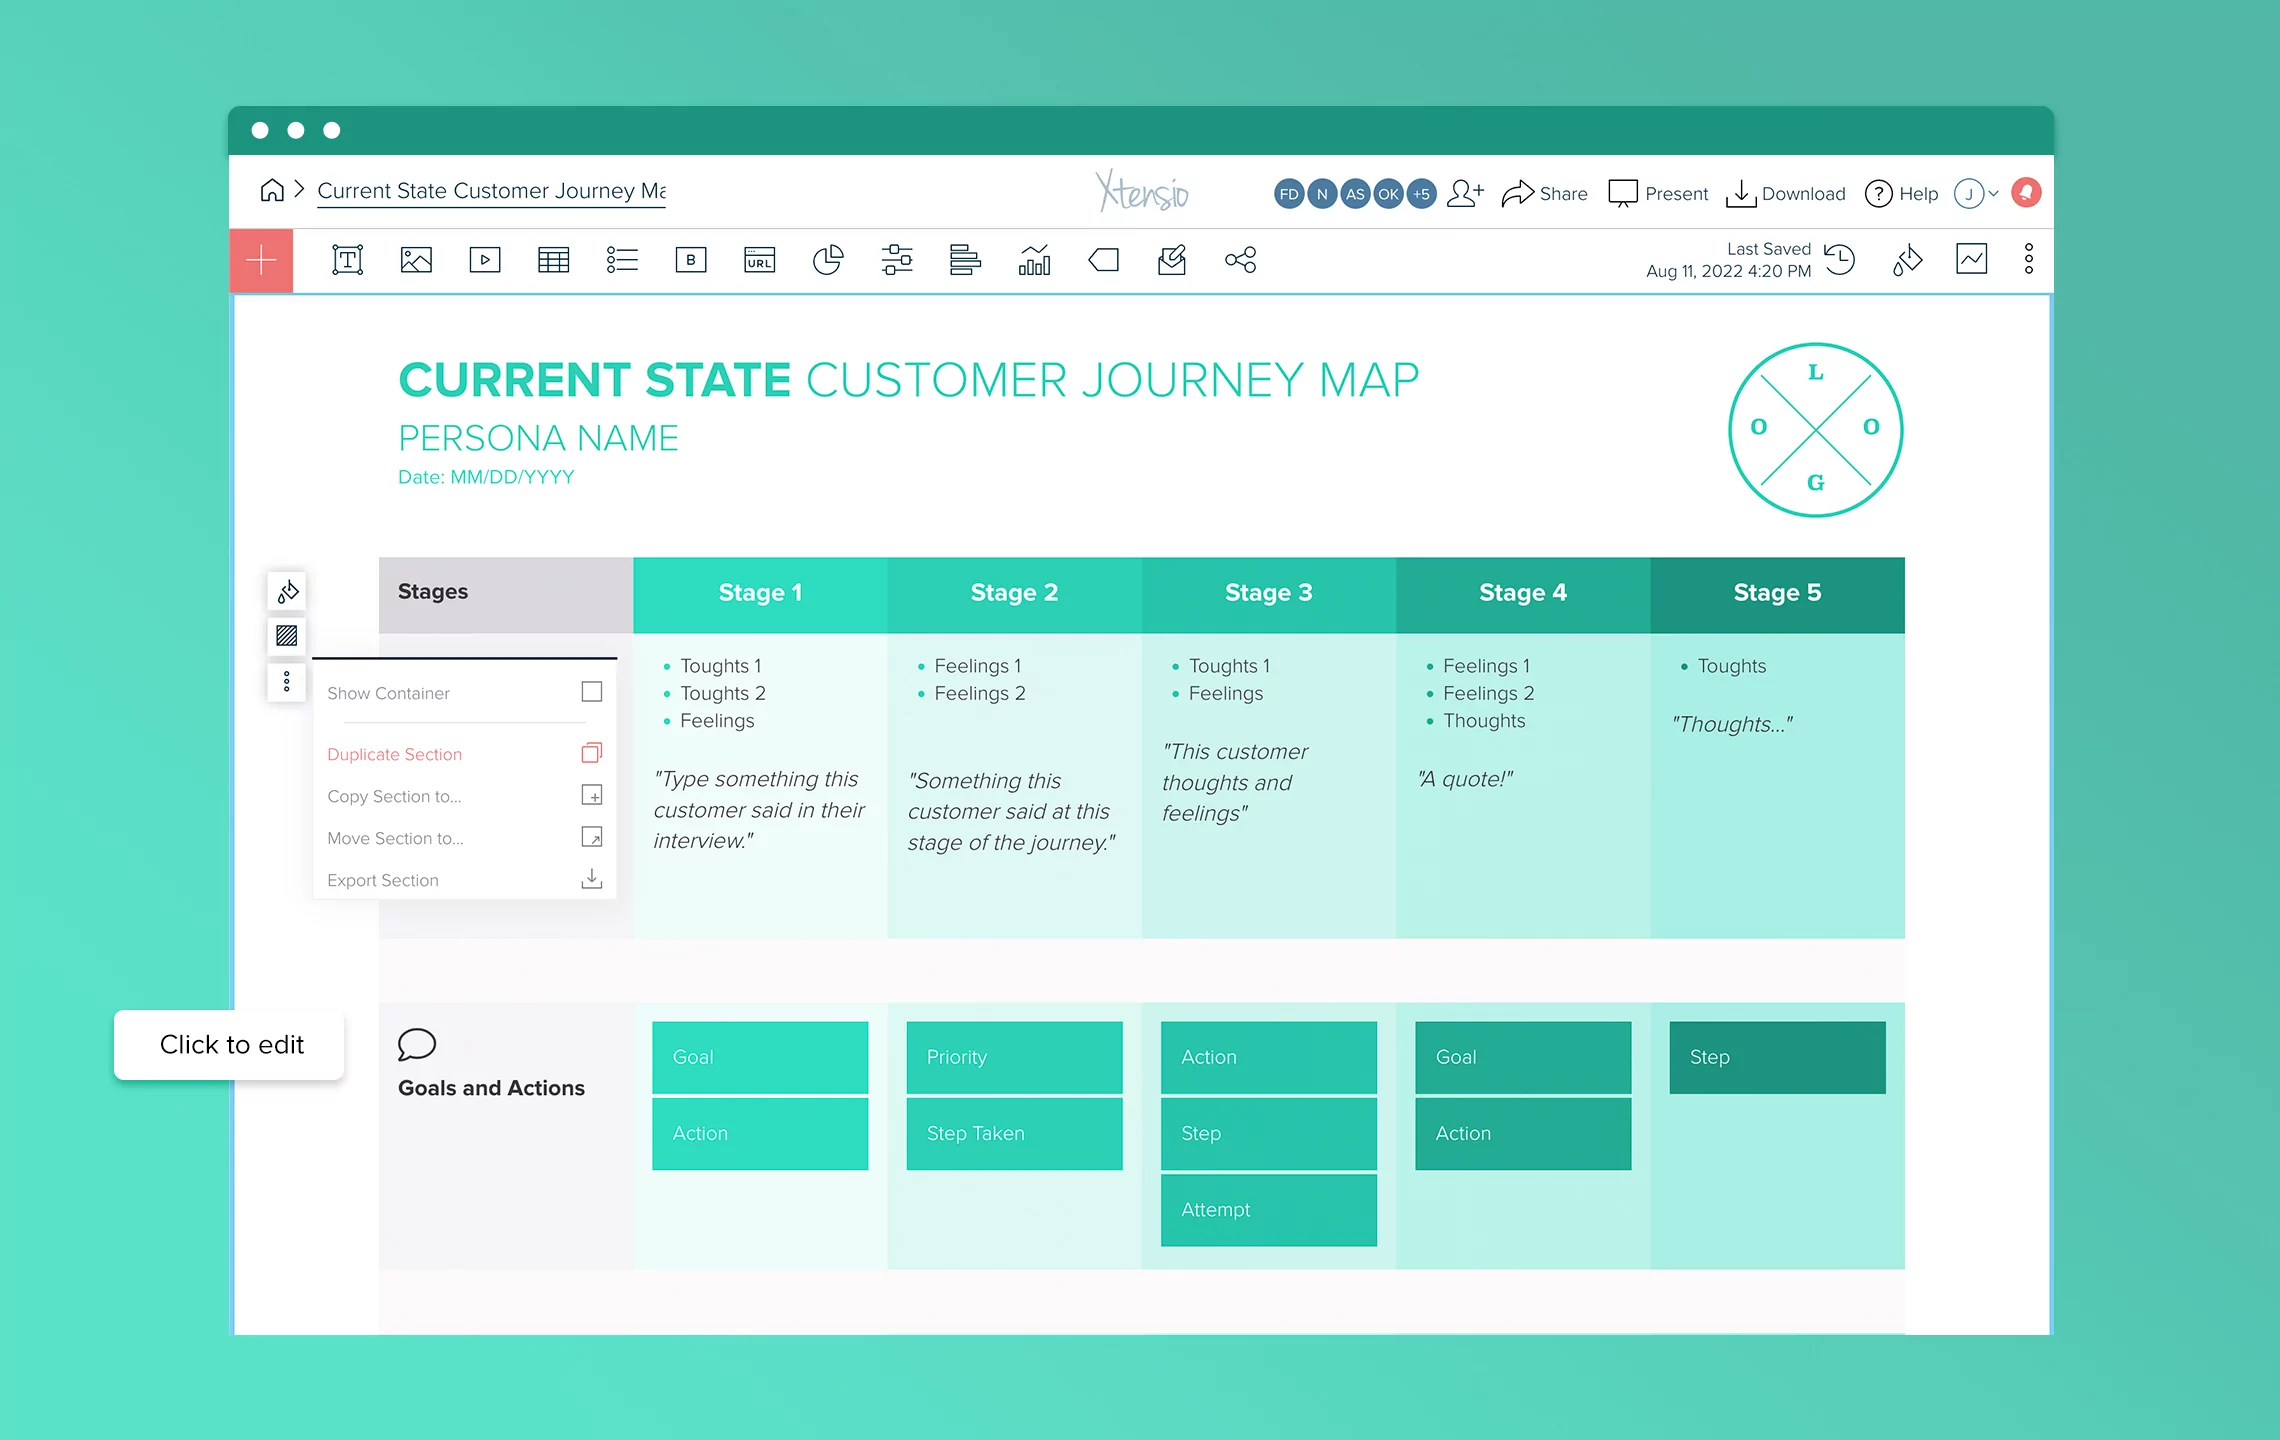
Task: Click the red plus button to add content
Action: click(260, 260)
